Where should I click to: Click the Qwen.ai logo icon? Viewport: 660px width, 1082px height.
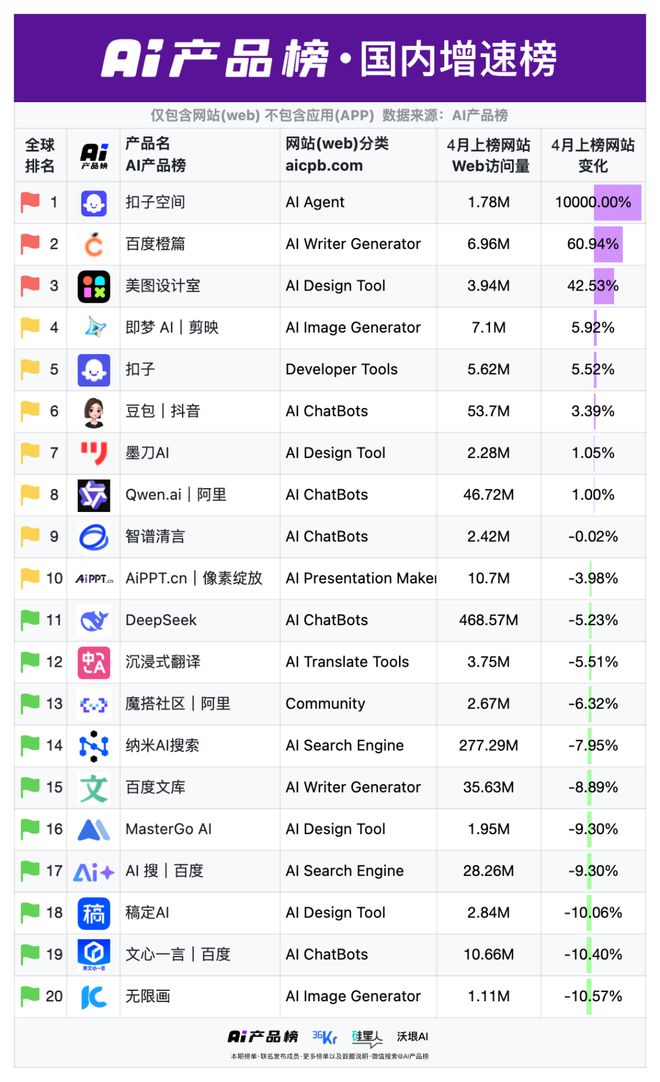(93, 495)
